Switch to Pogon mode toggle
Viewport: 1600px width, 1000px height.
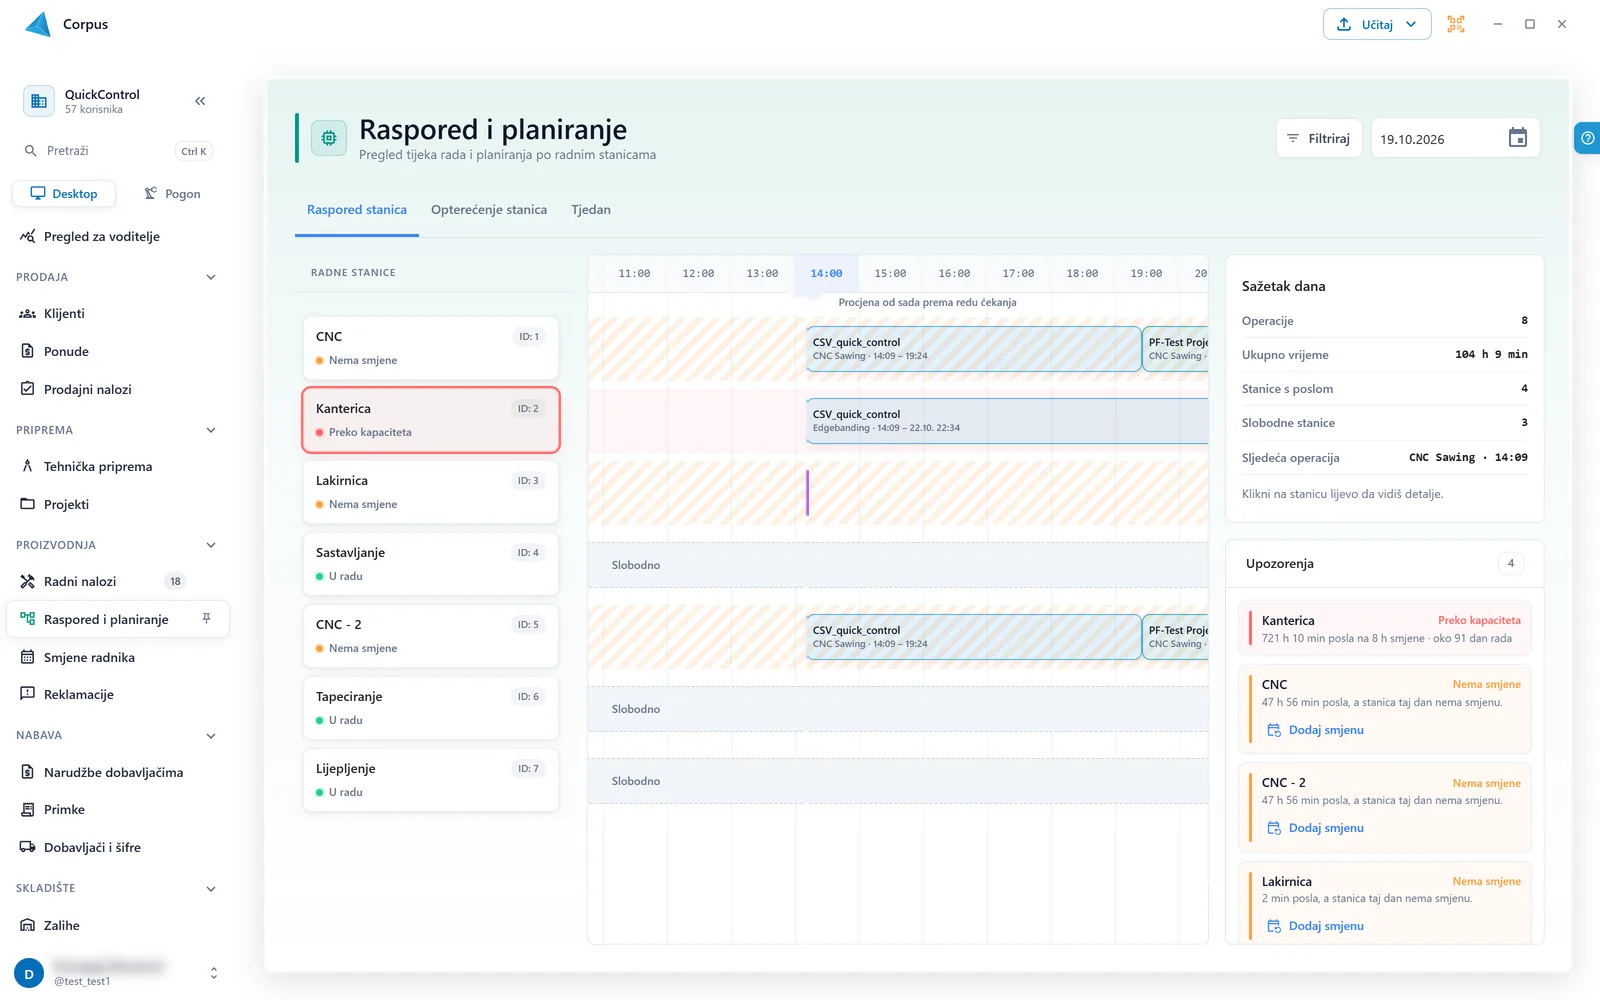tap(172, 194)
